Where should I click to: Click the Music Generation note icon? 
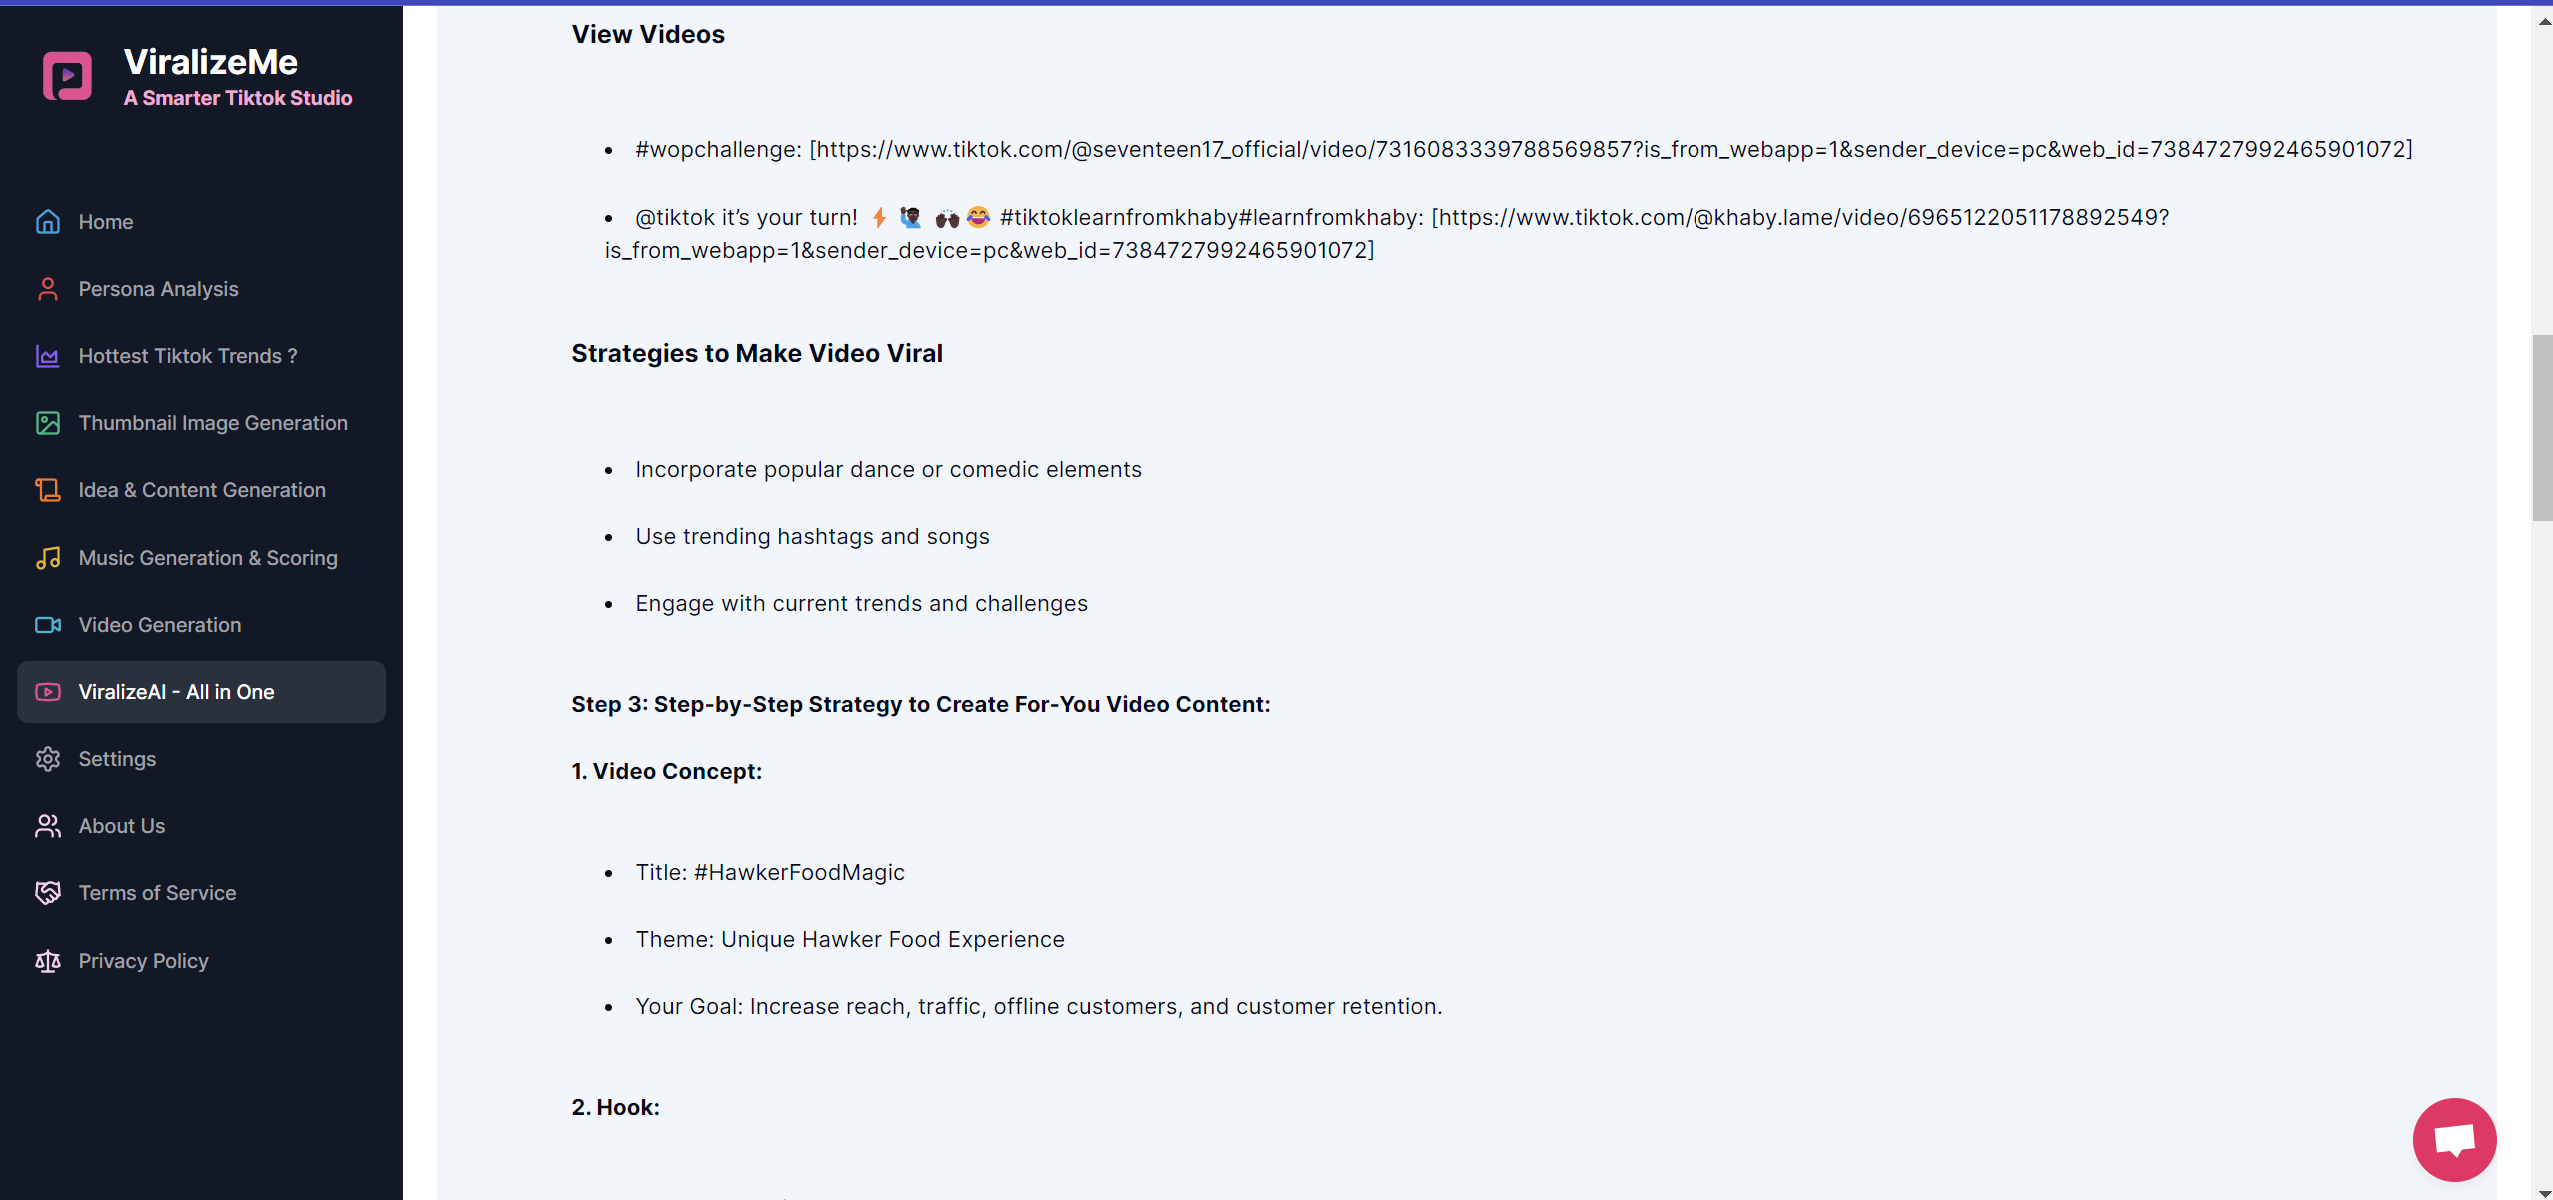click(x=48, y=558)
